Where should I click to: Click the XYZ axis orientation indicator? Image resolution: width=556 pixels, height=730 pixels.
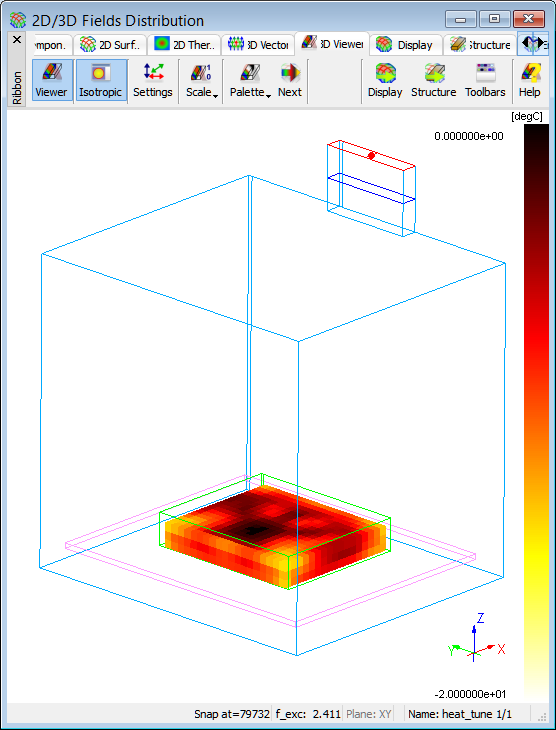(476, 641)
